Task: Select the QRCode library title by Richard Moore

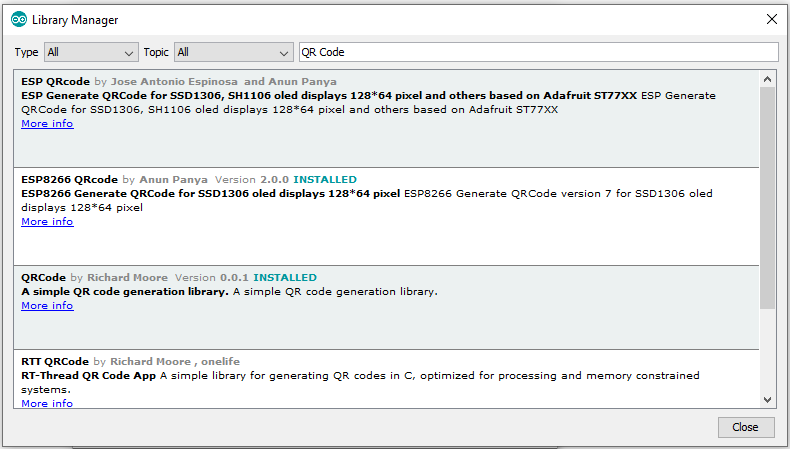Action: 43,278
